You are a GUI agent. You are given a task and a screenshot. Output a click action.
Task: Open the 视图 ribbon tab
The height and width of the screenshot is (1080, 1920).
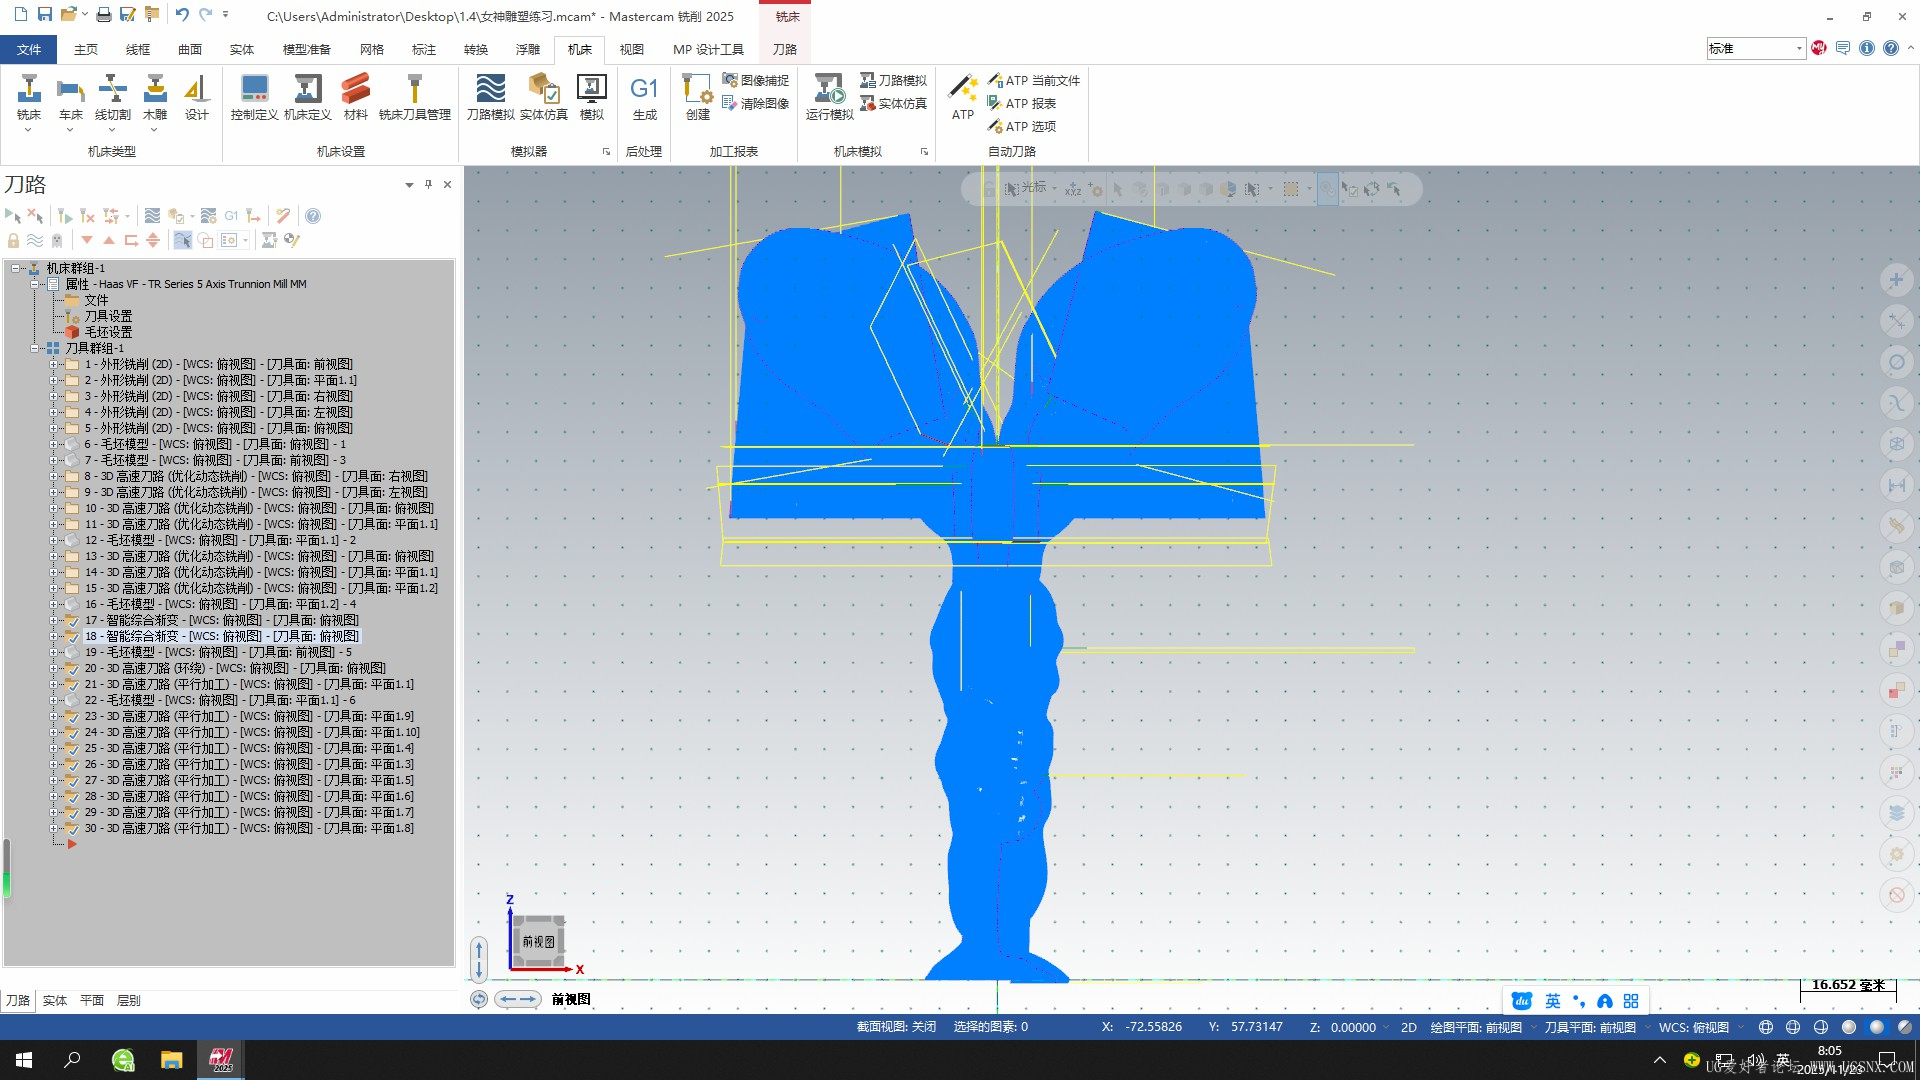point(631,49)
